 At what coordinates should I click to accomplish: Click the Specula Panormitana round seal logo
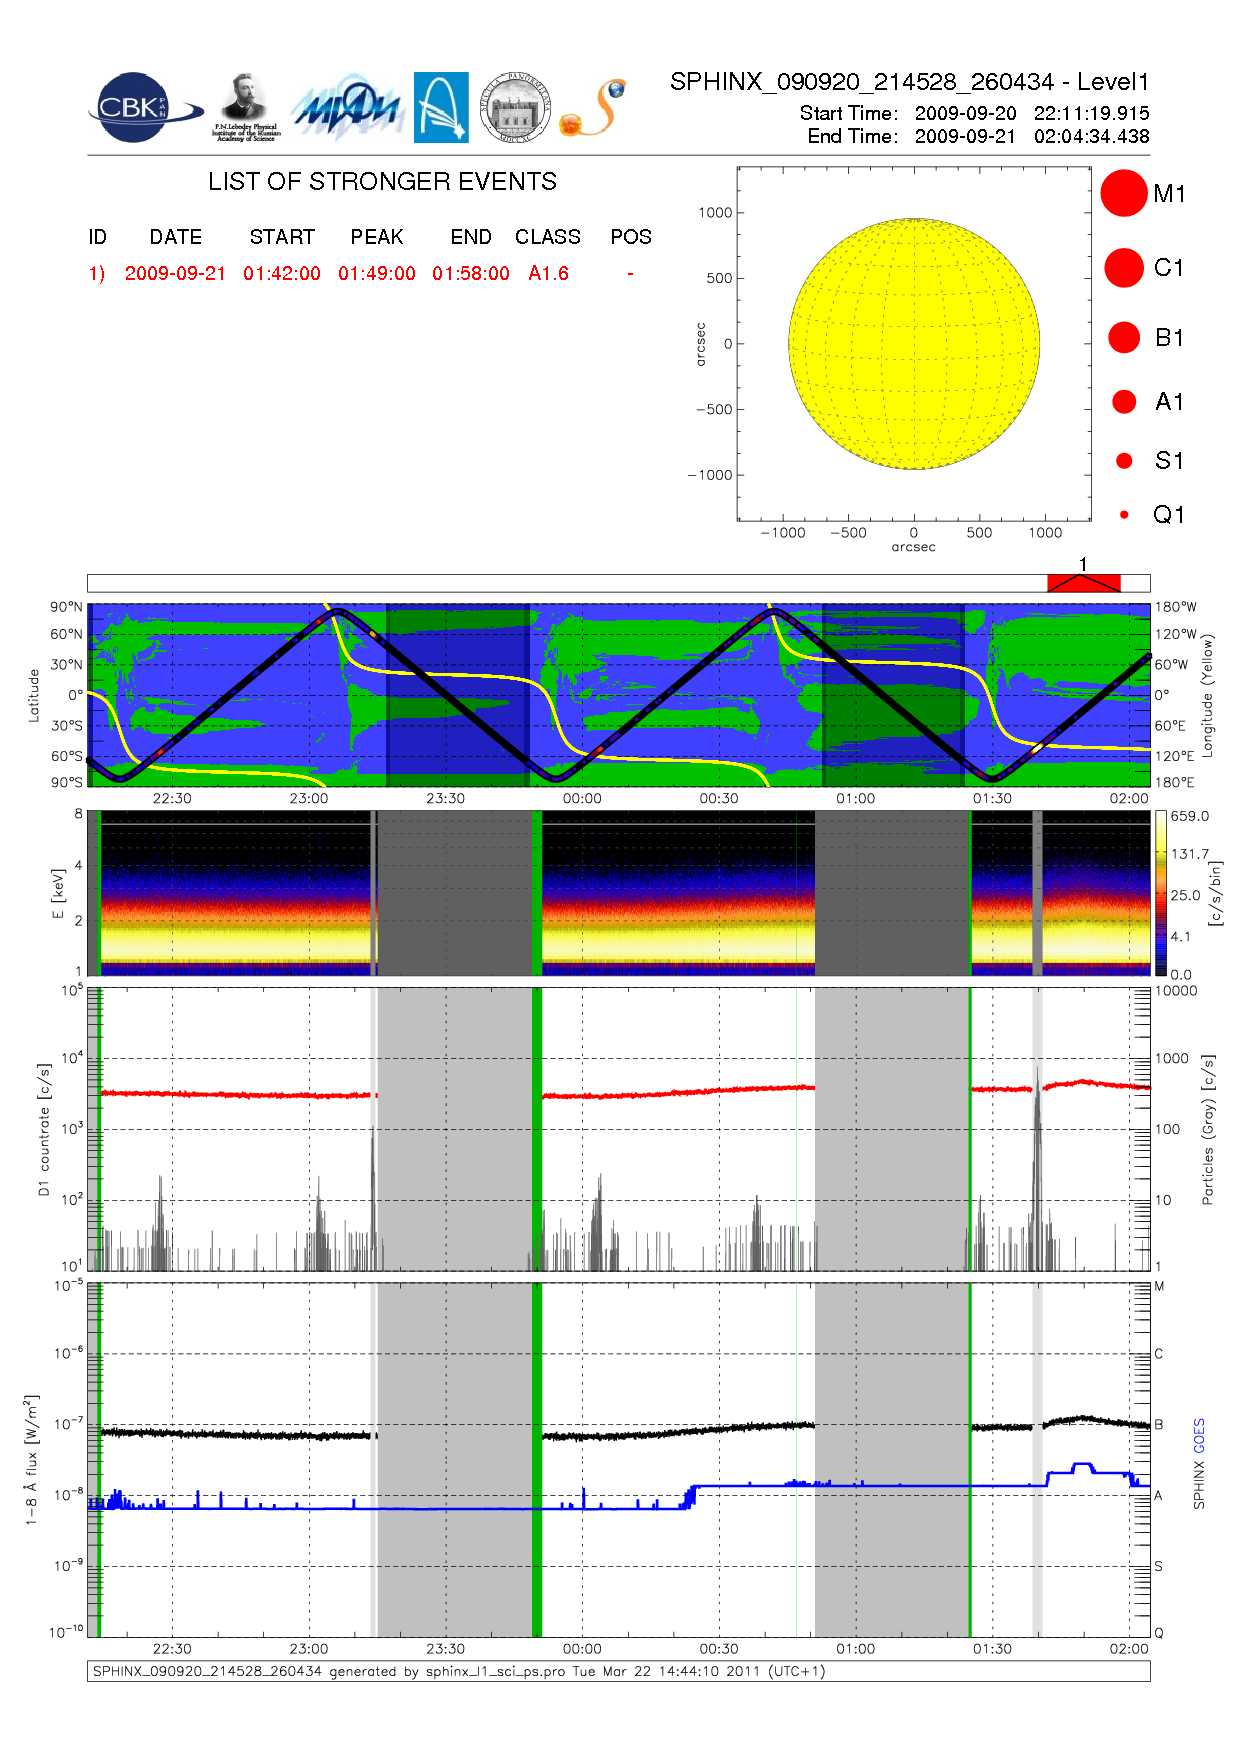click(x=515, y=108)
